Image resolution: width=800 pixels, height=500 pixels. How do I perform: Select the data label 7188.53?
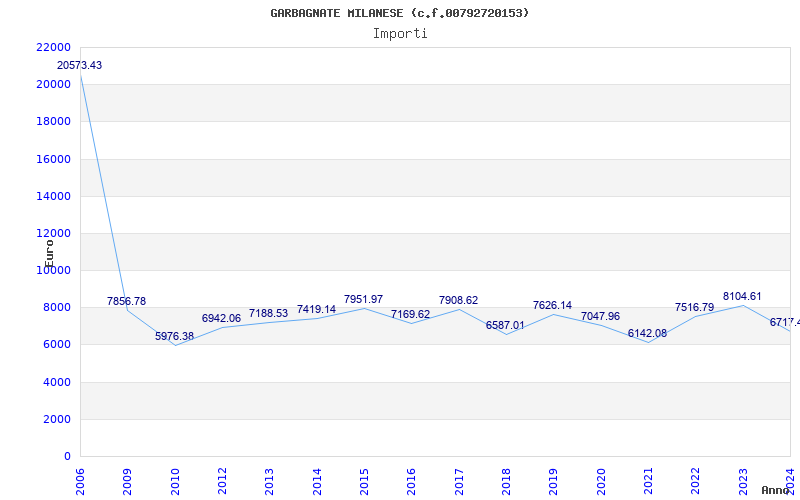(x=268, y=313)
